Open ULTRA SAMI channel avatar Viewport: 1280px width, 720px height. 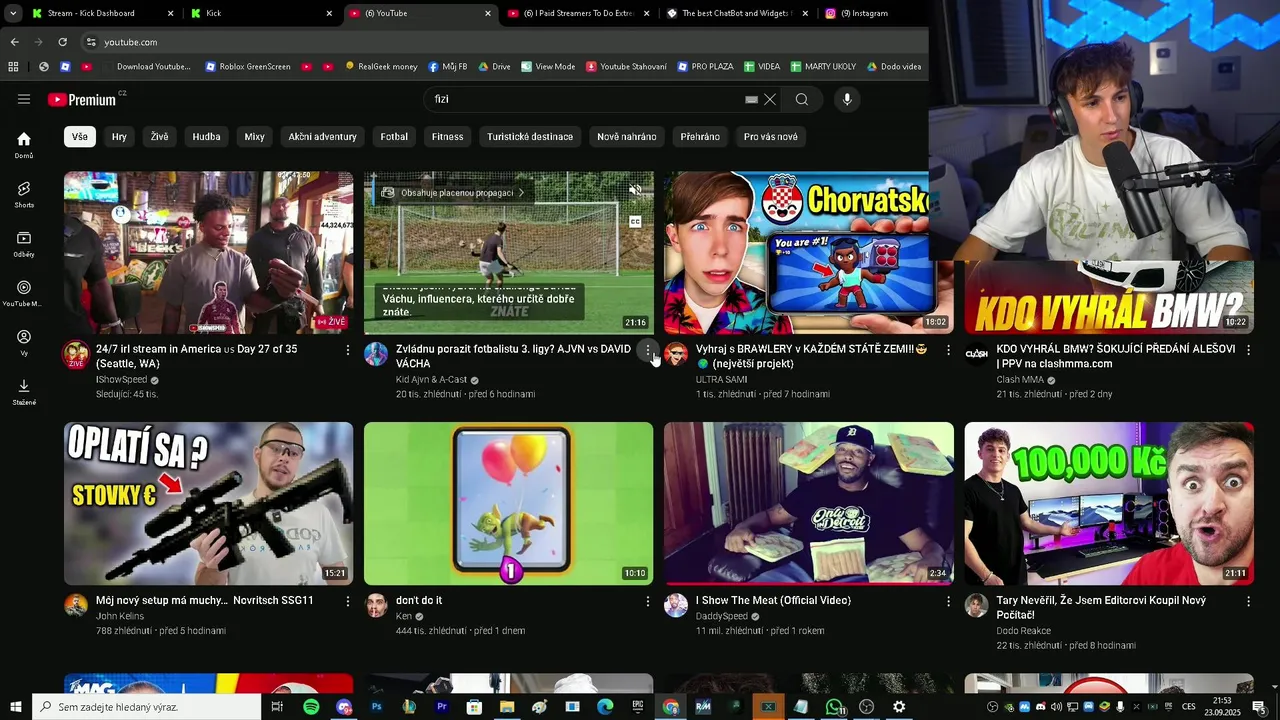(676, 354)
